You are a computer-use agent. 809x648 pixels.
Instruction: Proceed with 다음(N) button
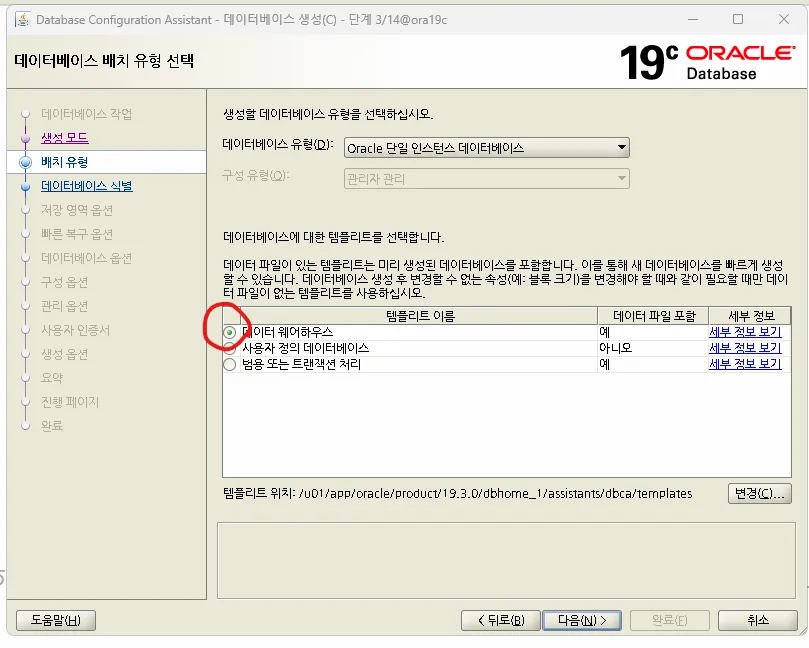pos(582,620)
